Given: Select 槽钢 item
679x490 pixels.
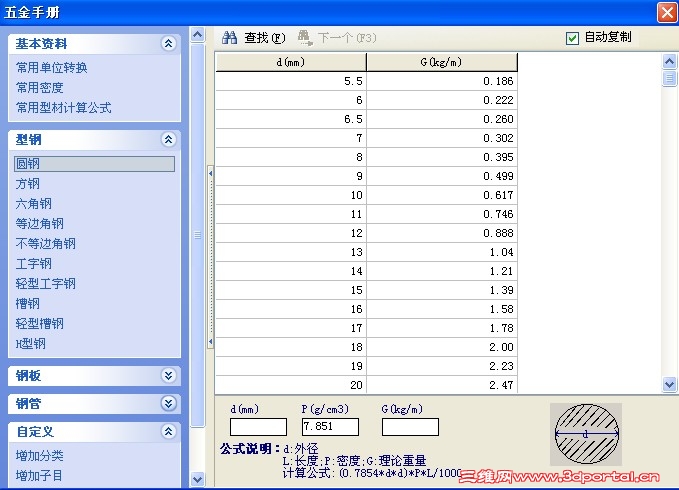Looking at the screenshot, I should (x=28, y=303).
